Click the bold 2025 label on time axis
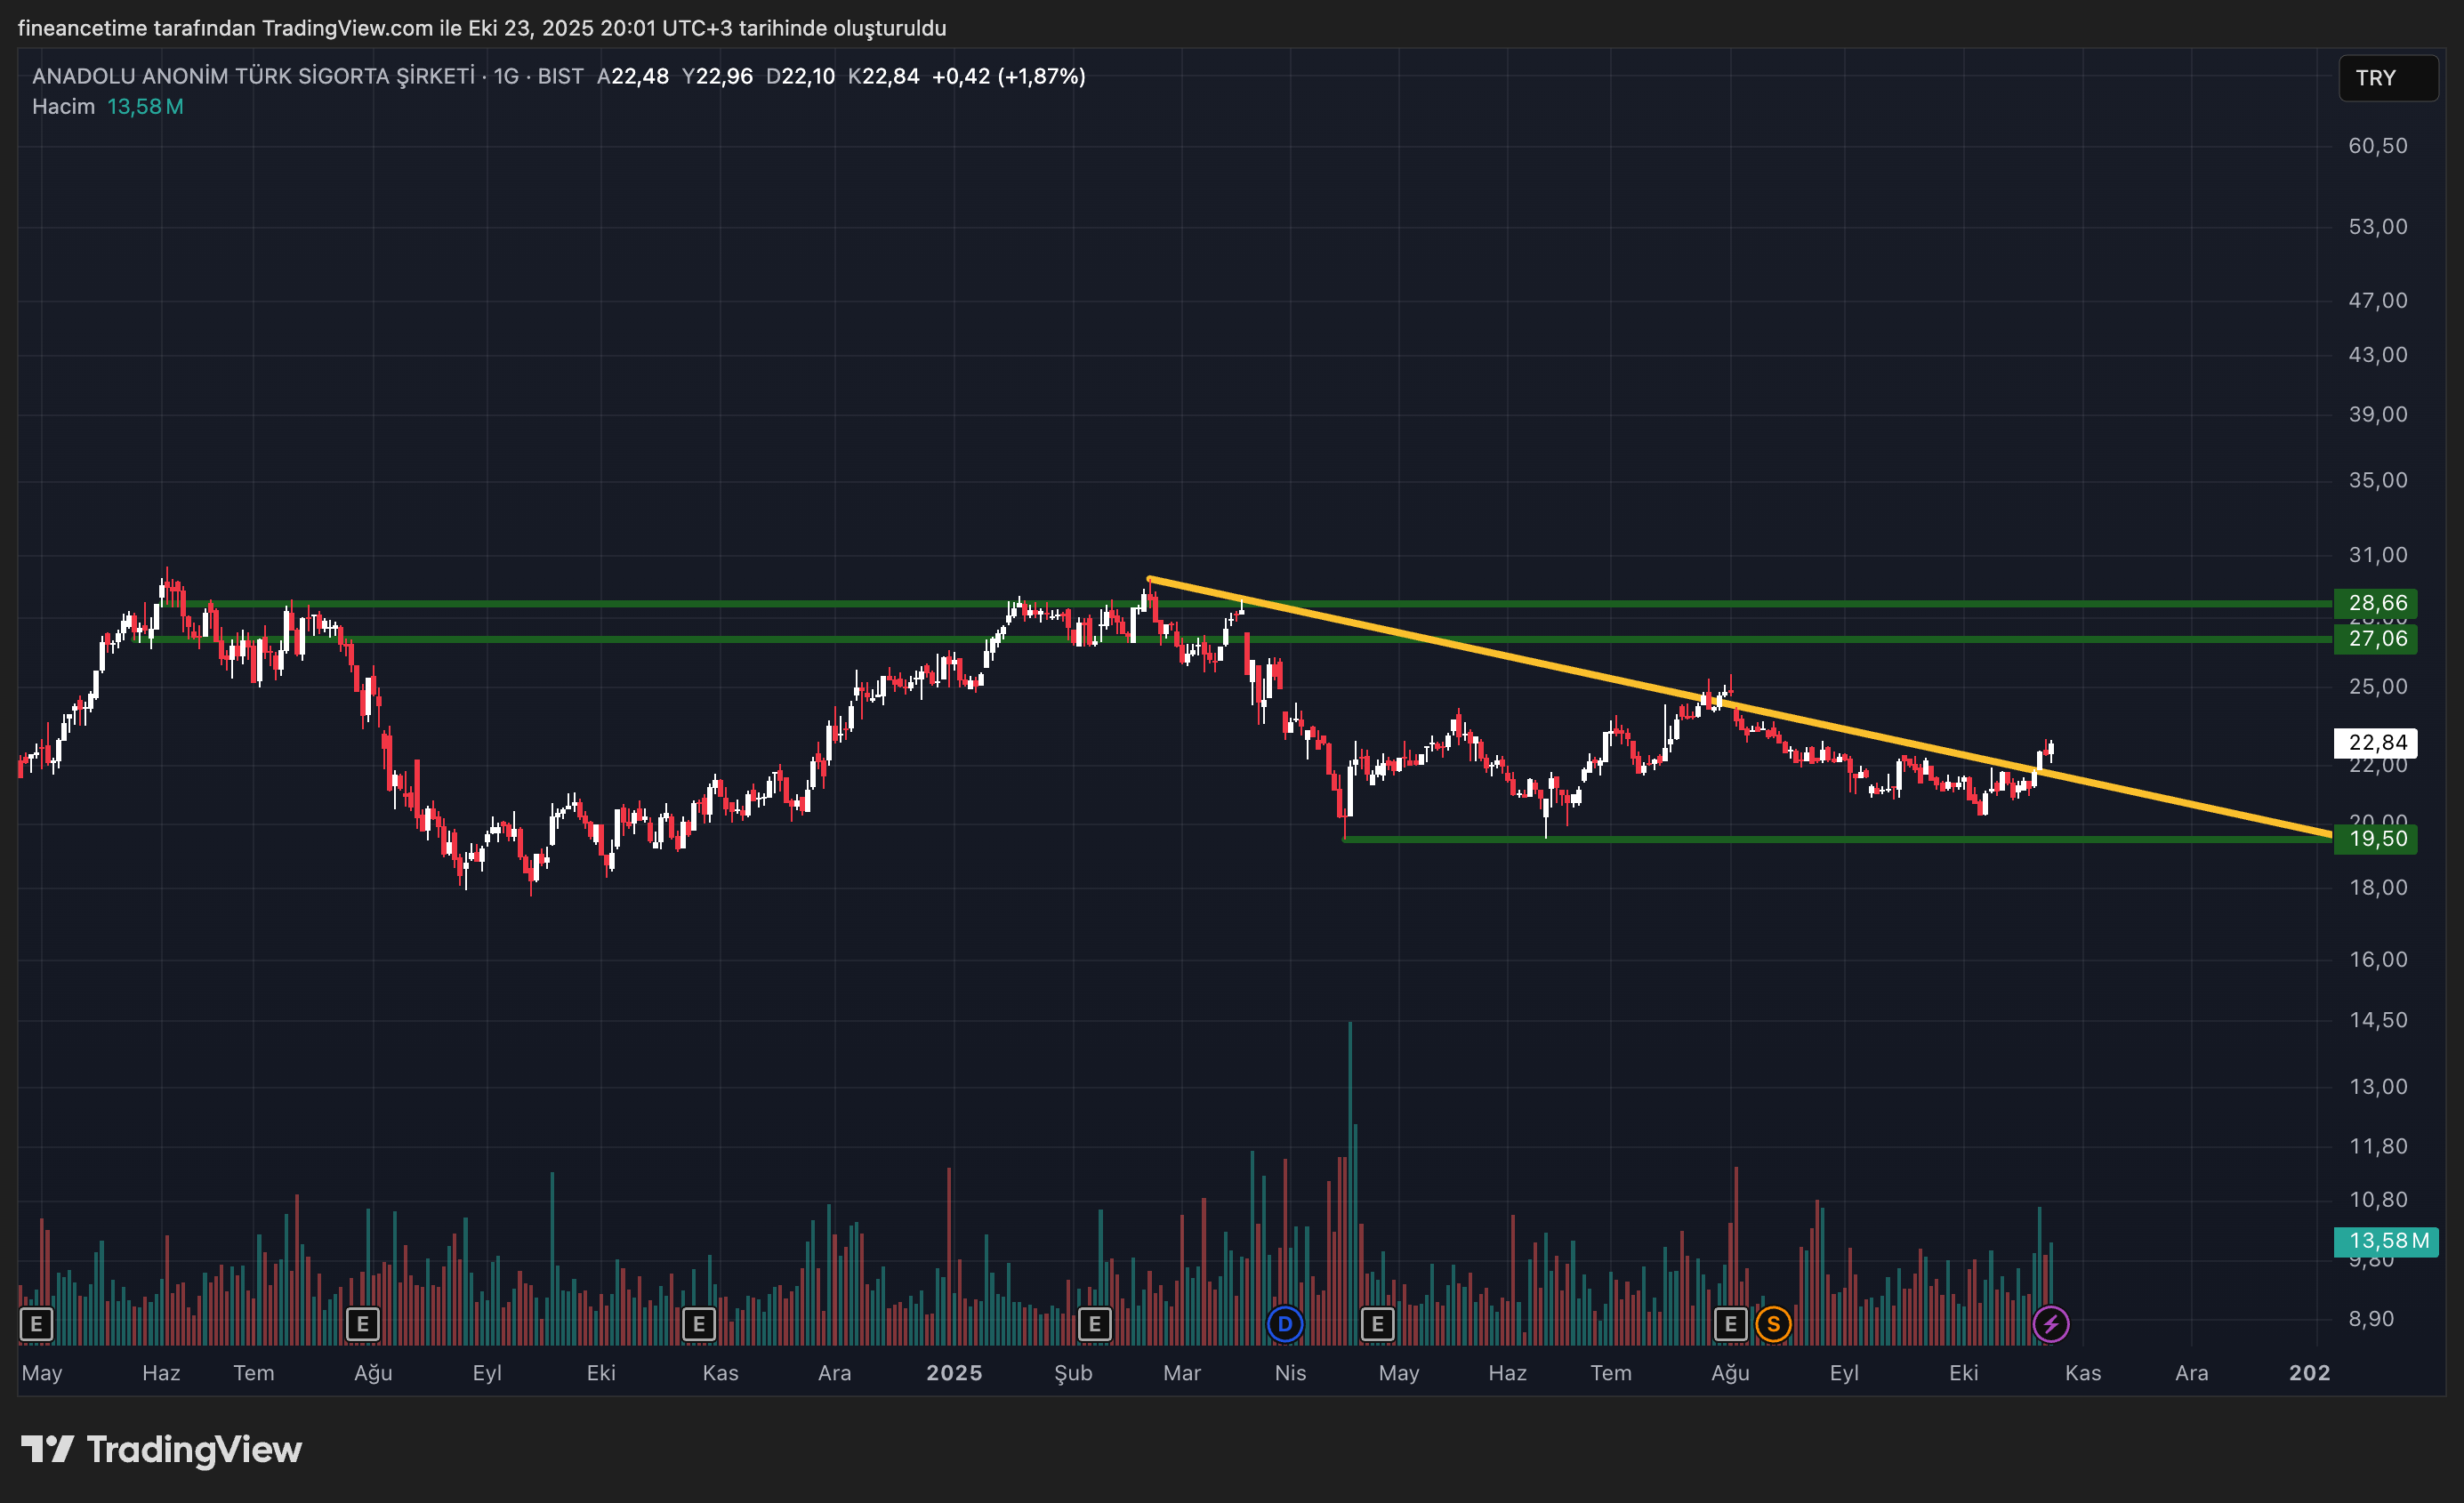Screen dimensions: 2464x1503 (954, 1373)
